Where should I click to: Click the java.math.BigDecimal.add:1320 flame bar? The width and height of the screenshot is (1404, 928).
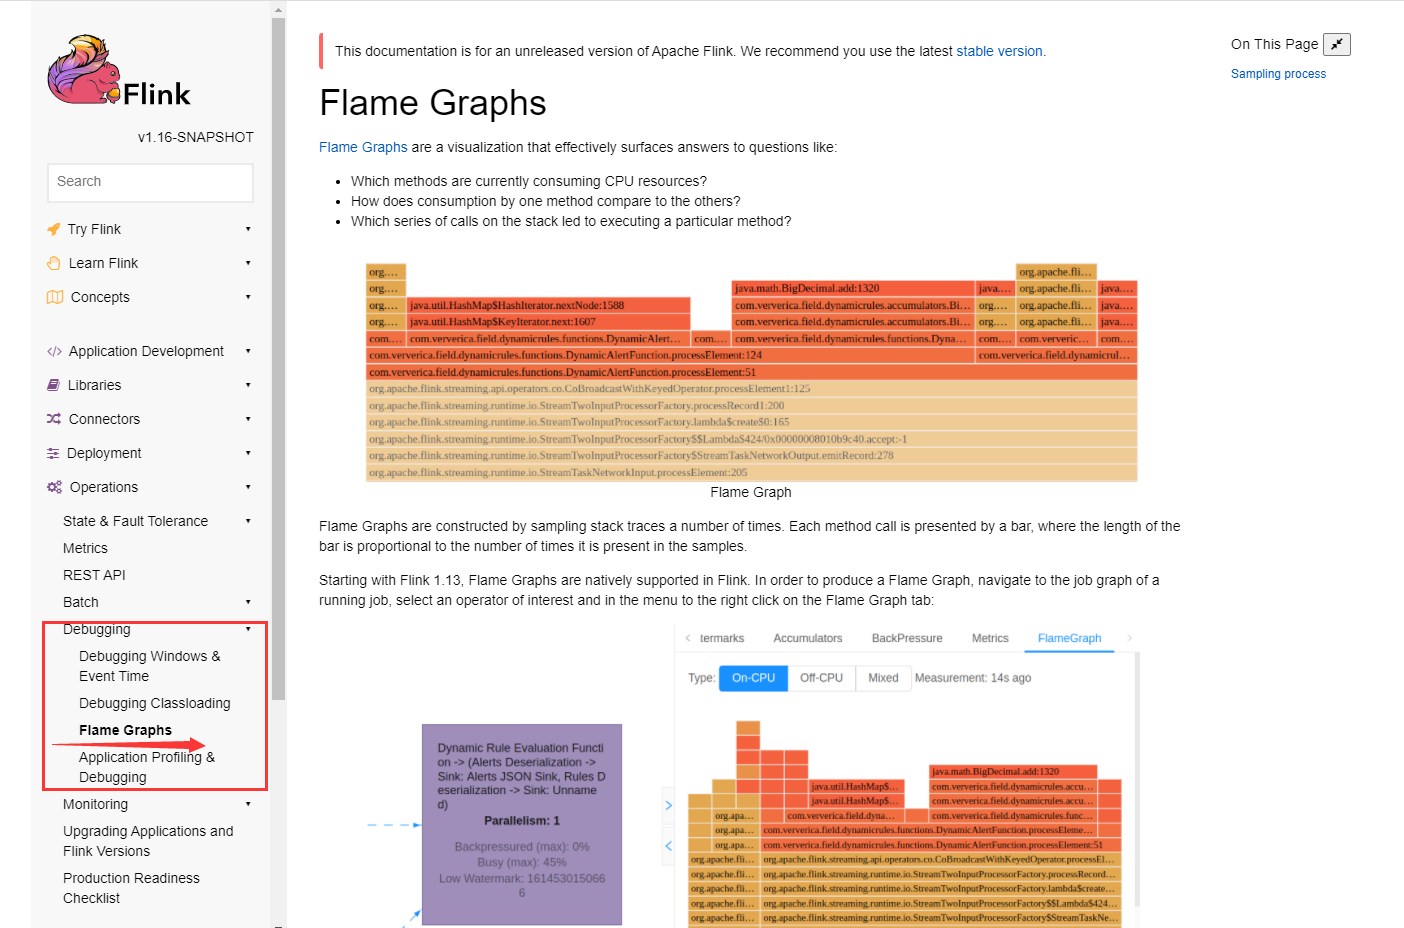(853, 288)
